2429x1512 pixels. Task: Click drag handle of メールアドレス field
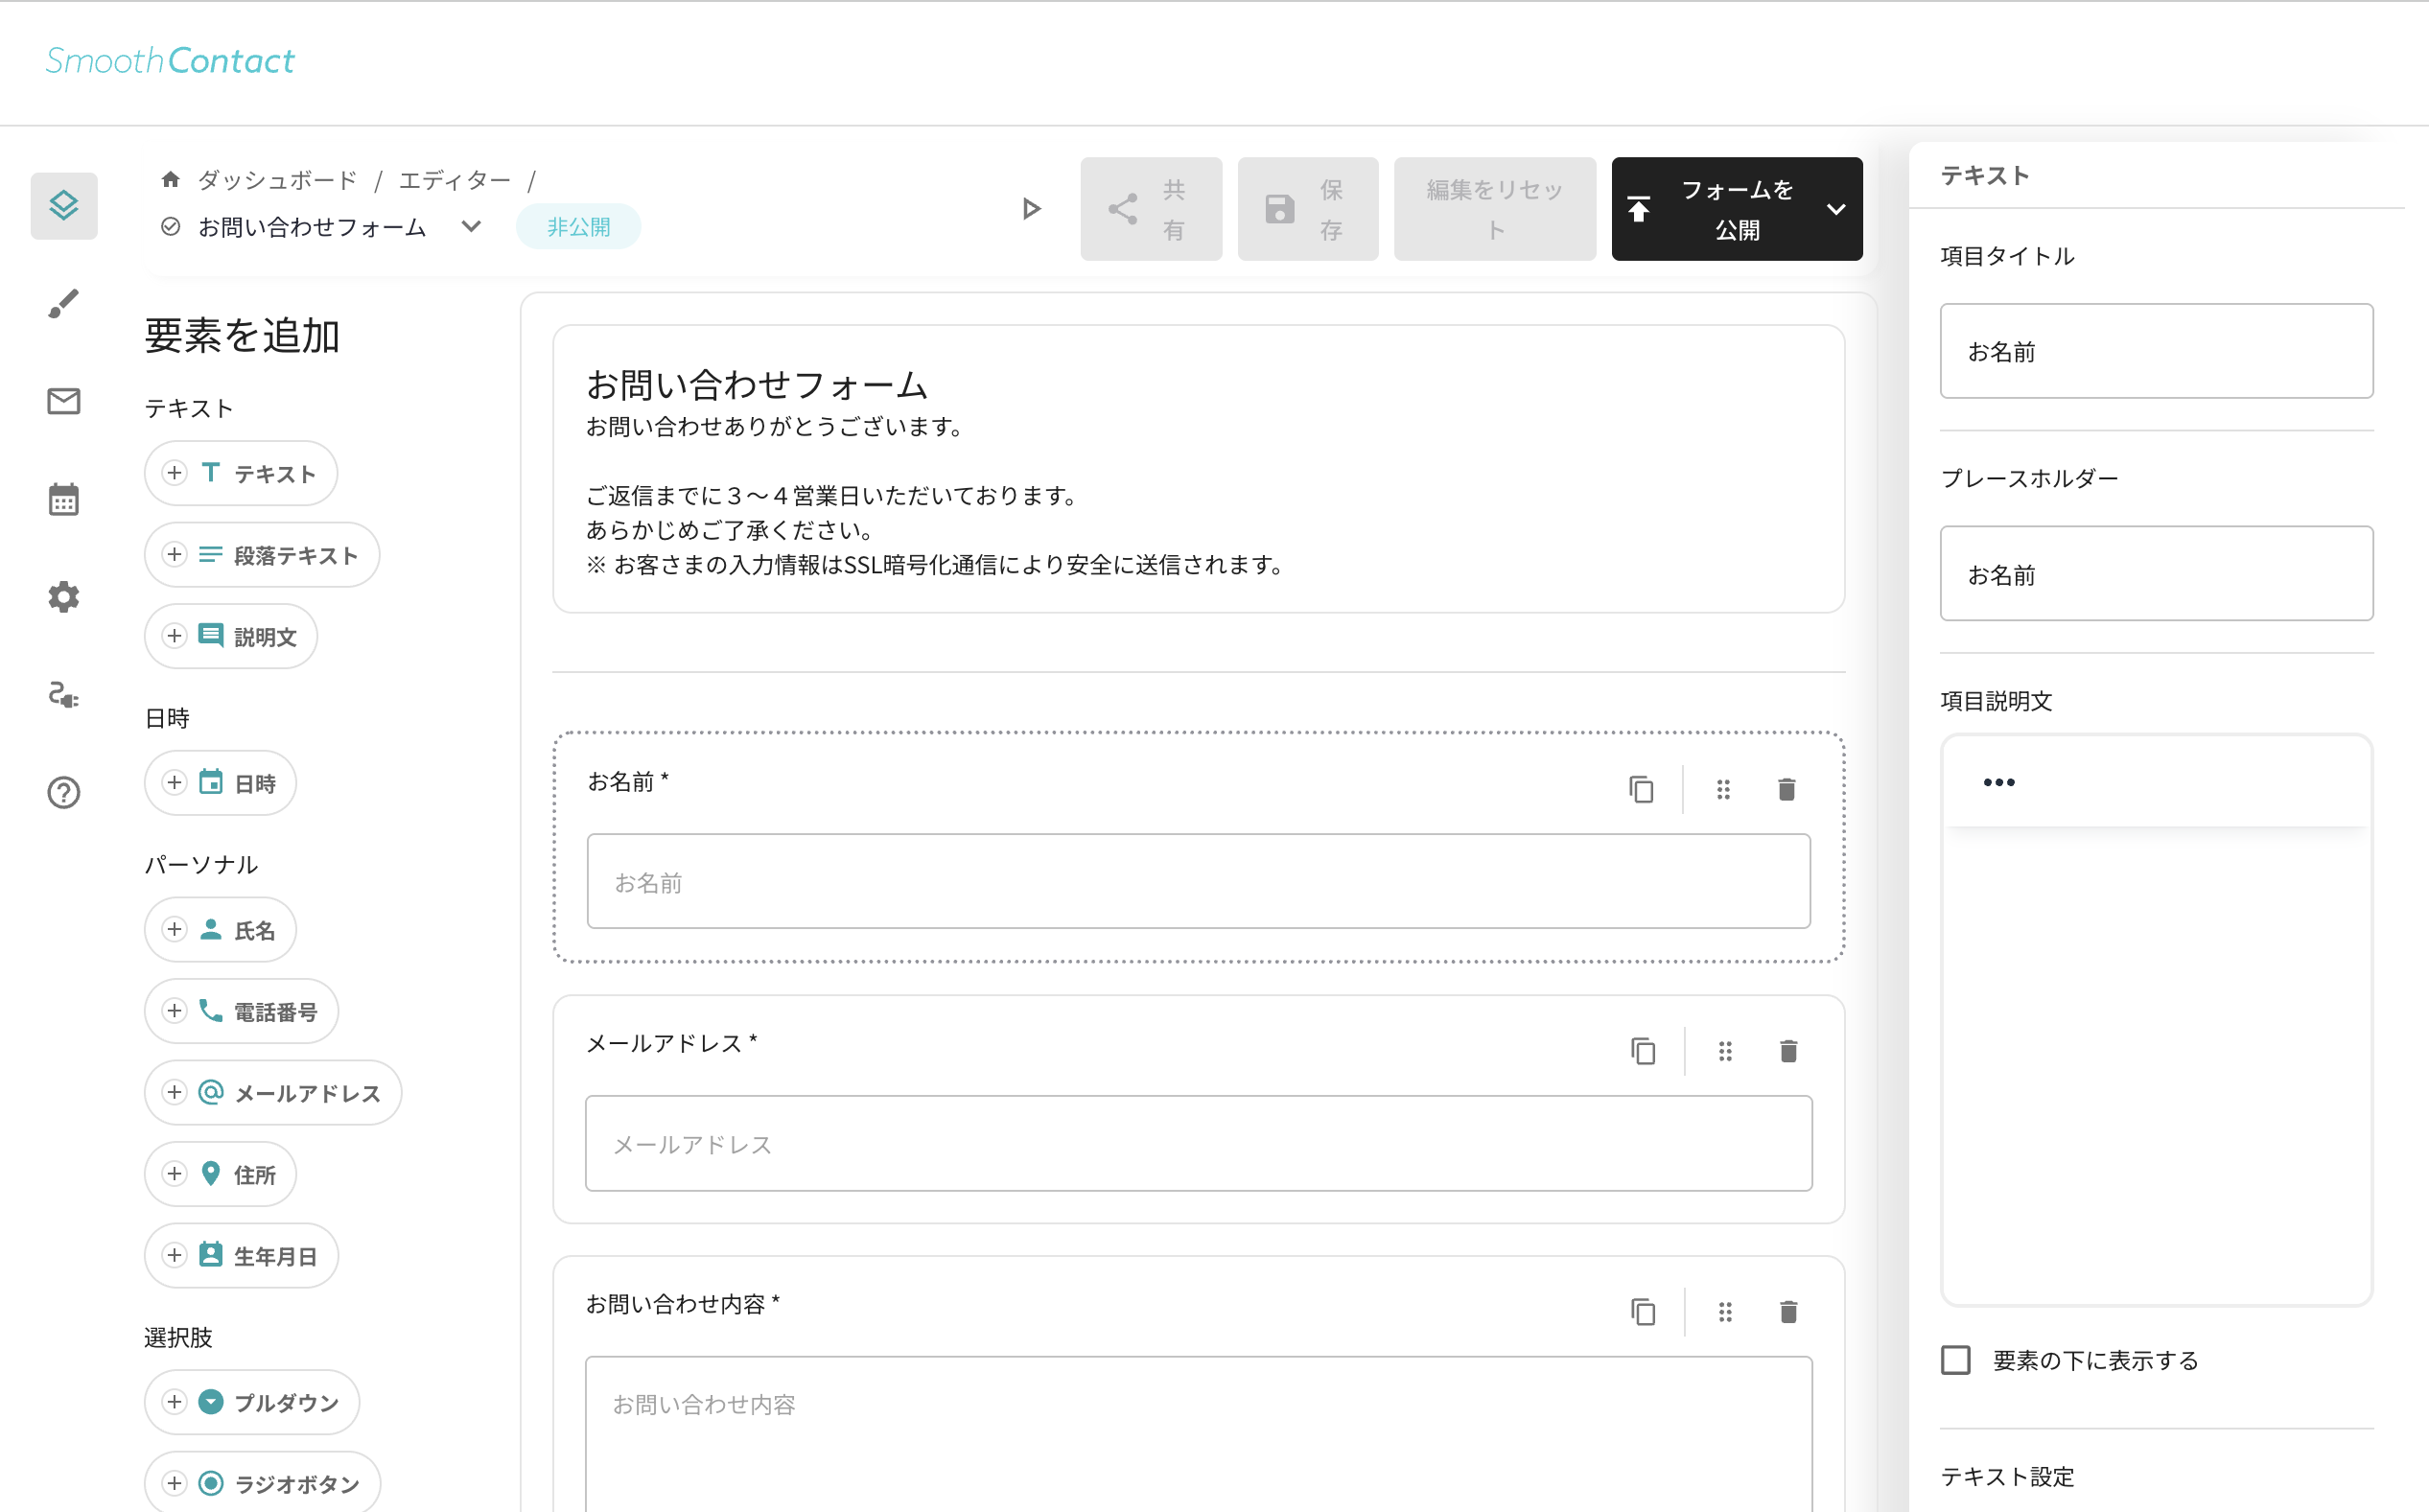point(1725,1051)
